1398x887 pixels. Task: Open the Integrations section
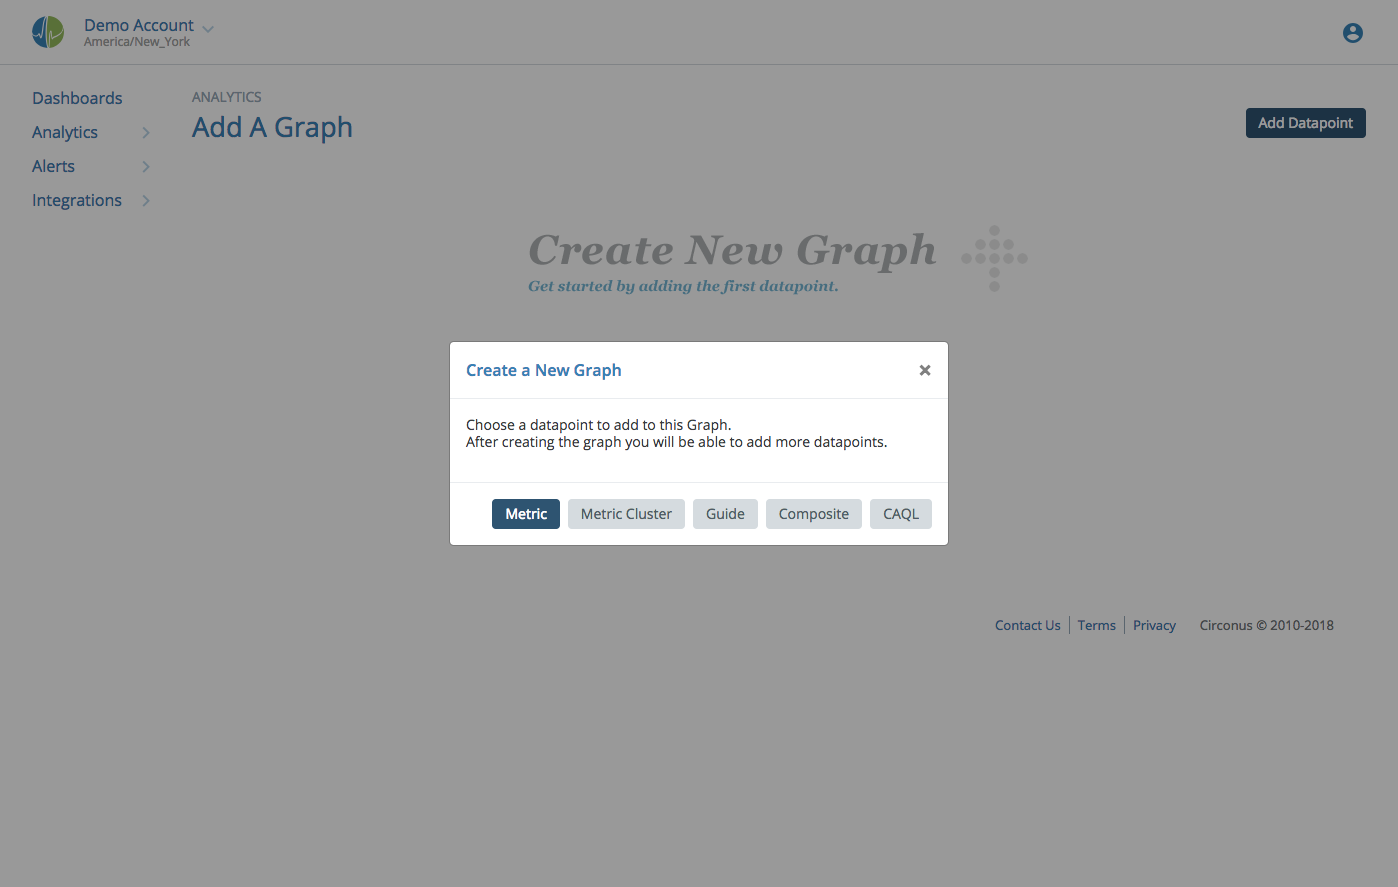pyautogui.click(x=77, y=200)
